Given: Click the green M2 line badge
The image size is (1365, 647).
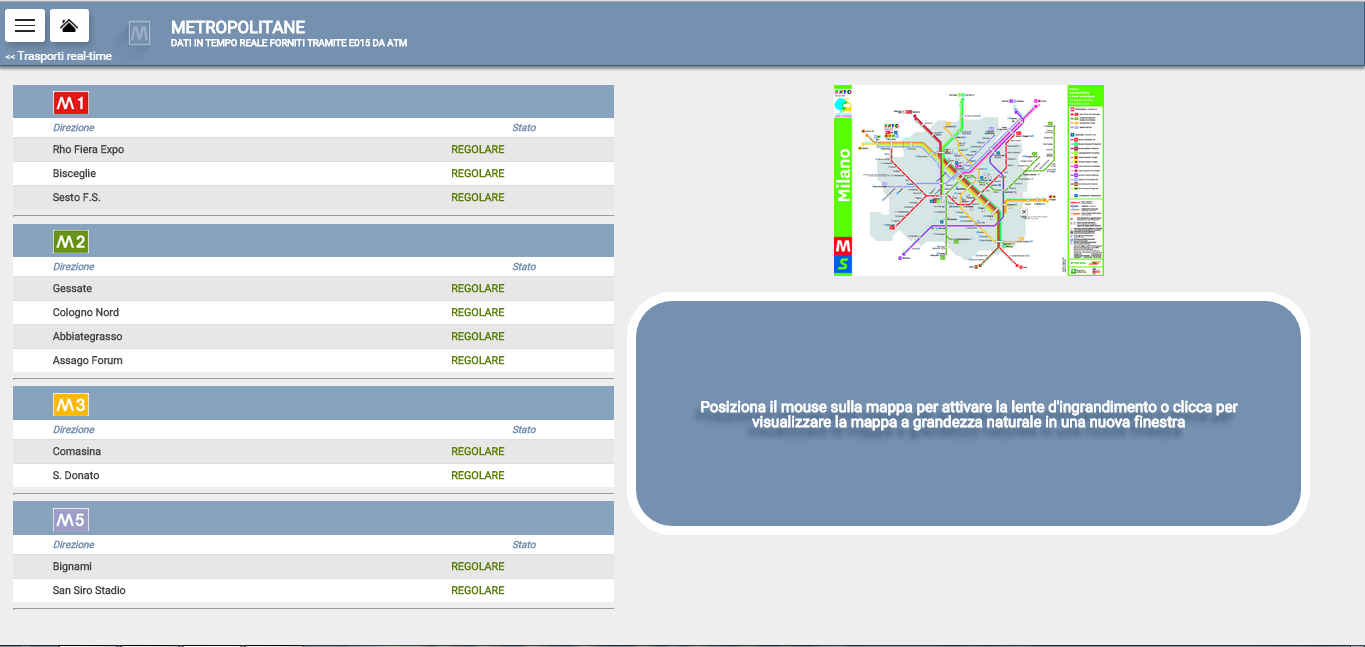Looking at the screenshot, I should coord(71,242).
